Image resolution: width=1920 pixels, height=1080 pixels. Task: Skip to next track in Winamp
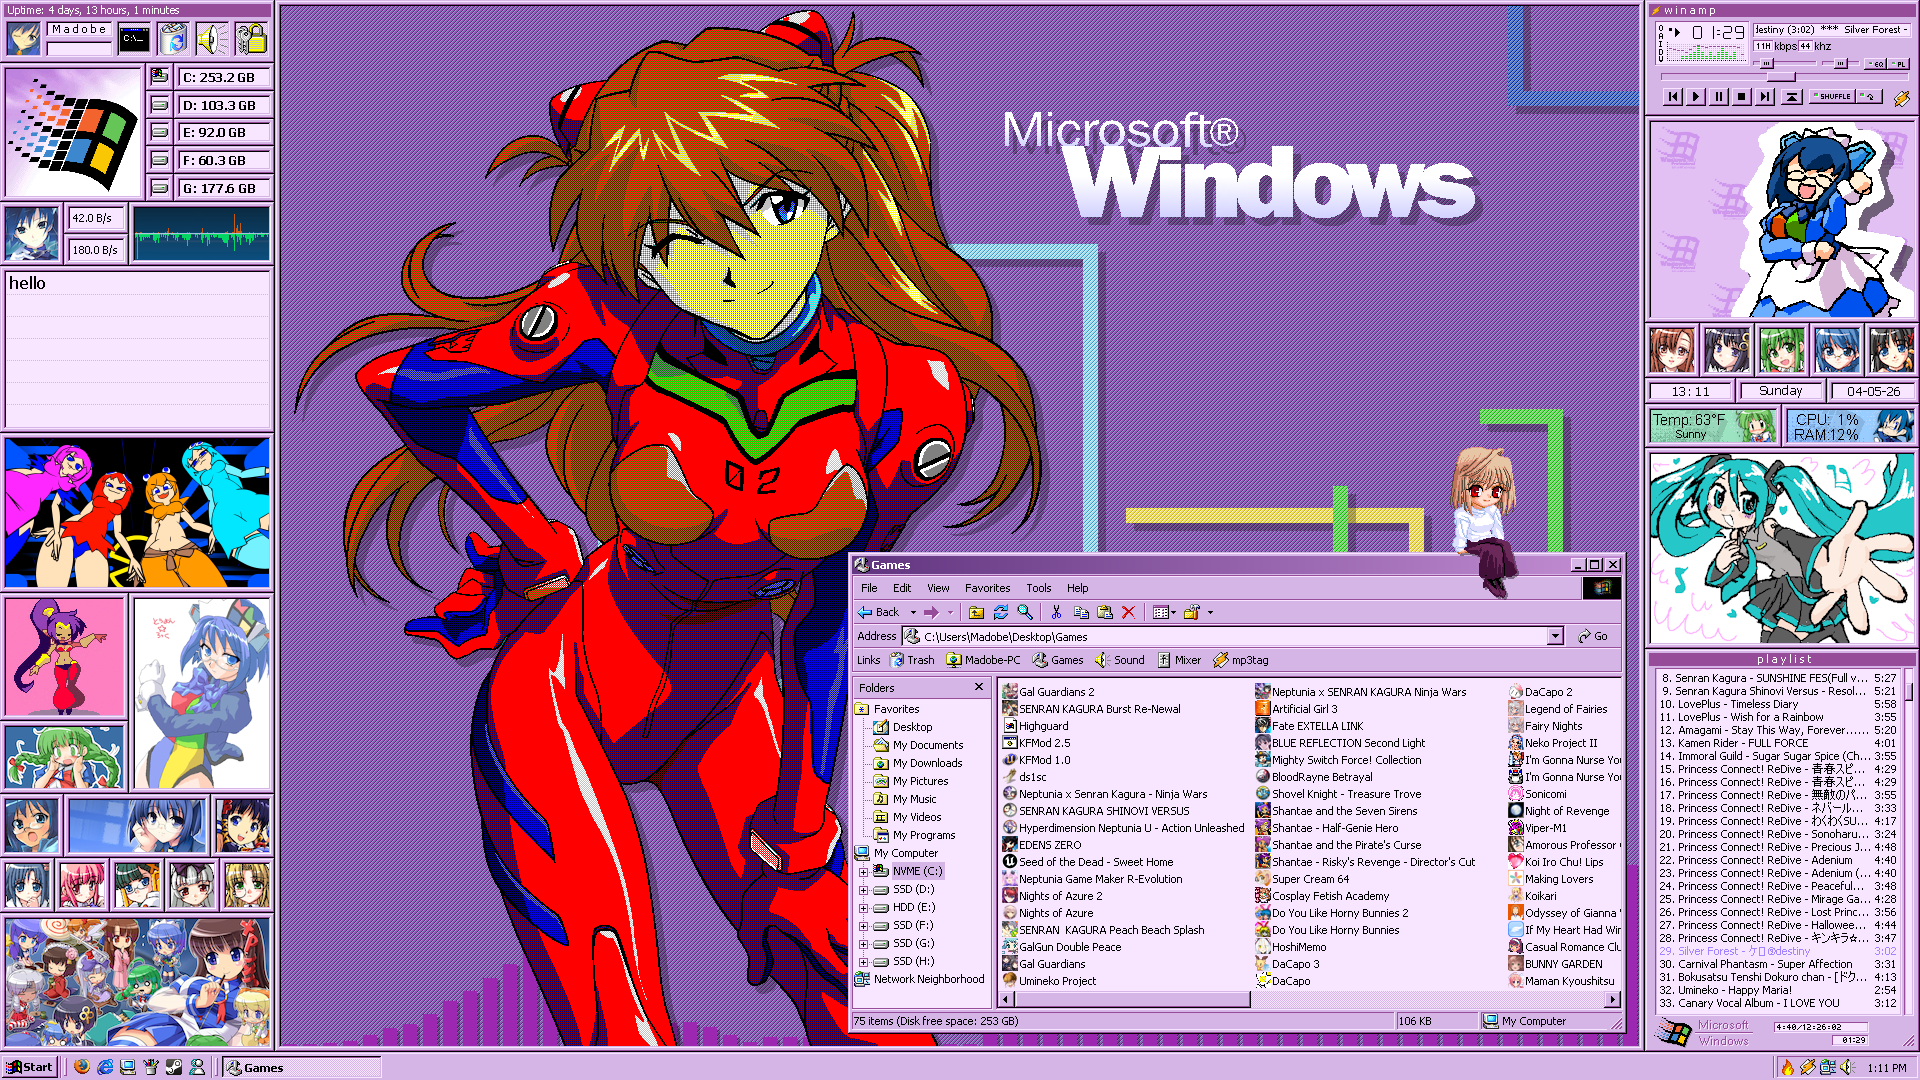[x=1765, y=97]
